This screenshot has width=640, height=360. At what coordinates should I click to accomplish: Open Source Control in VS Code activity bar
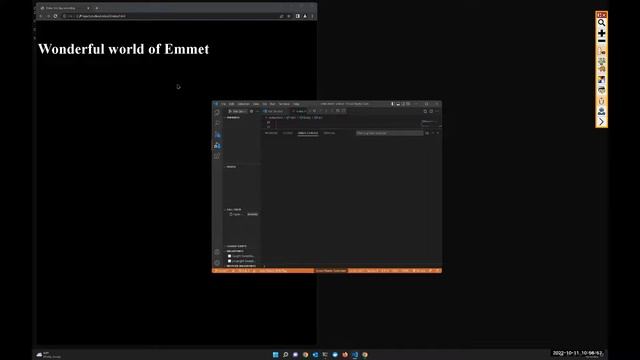coord(217,134)
